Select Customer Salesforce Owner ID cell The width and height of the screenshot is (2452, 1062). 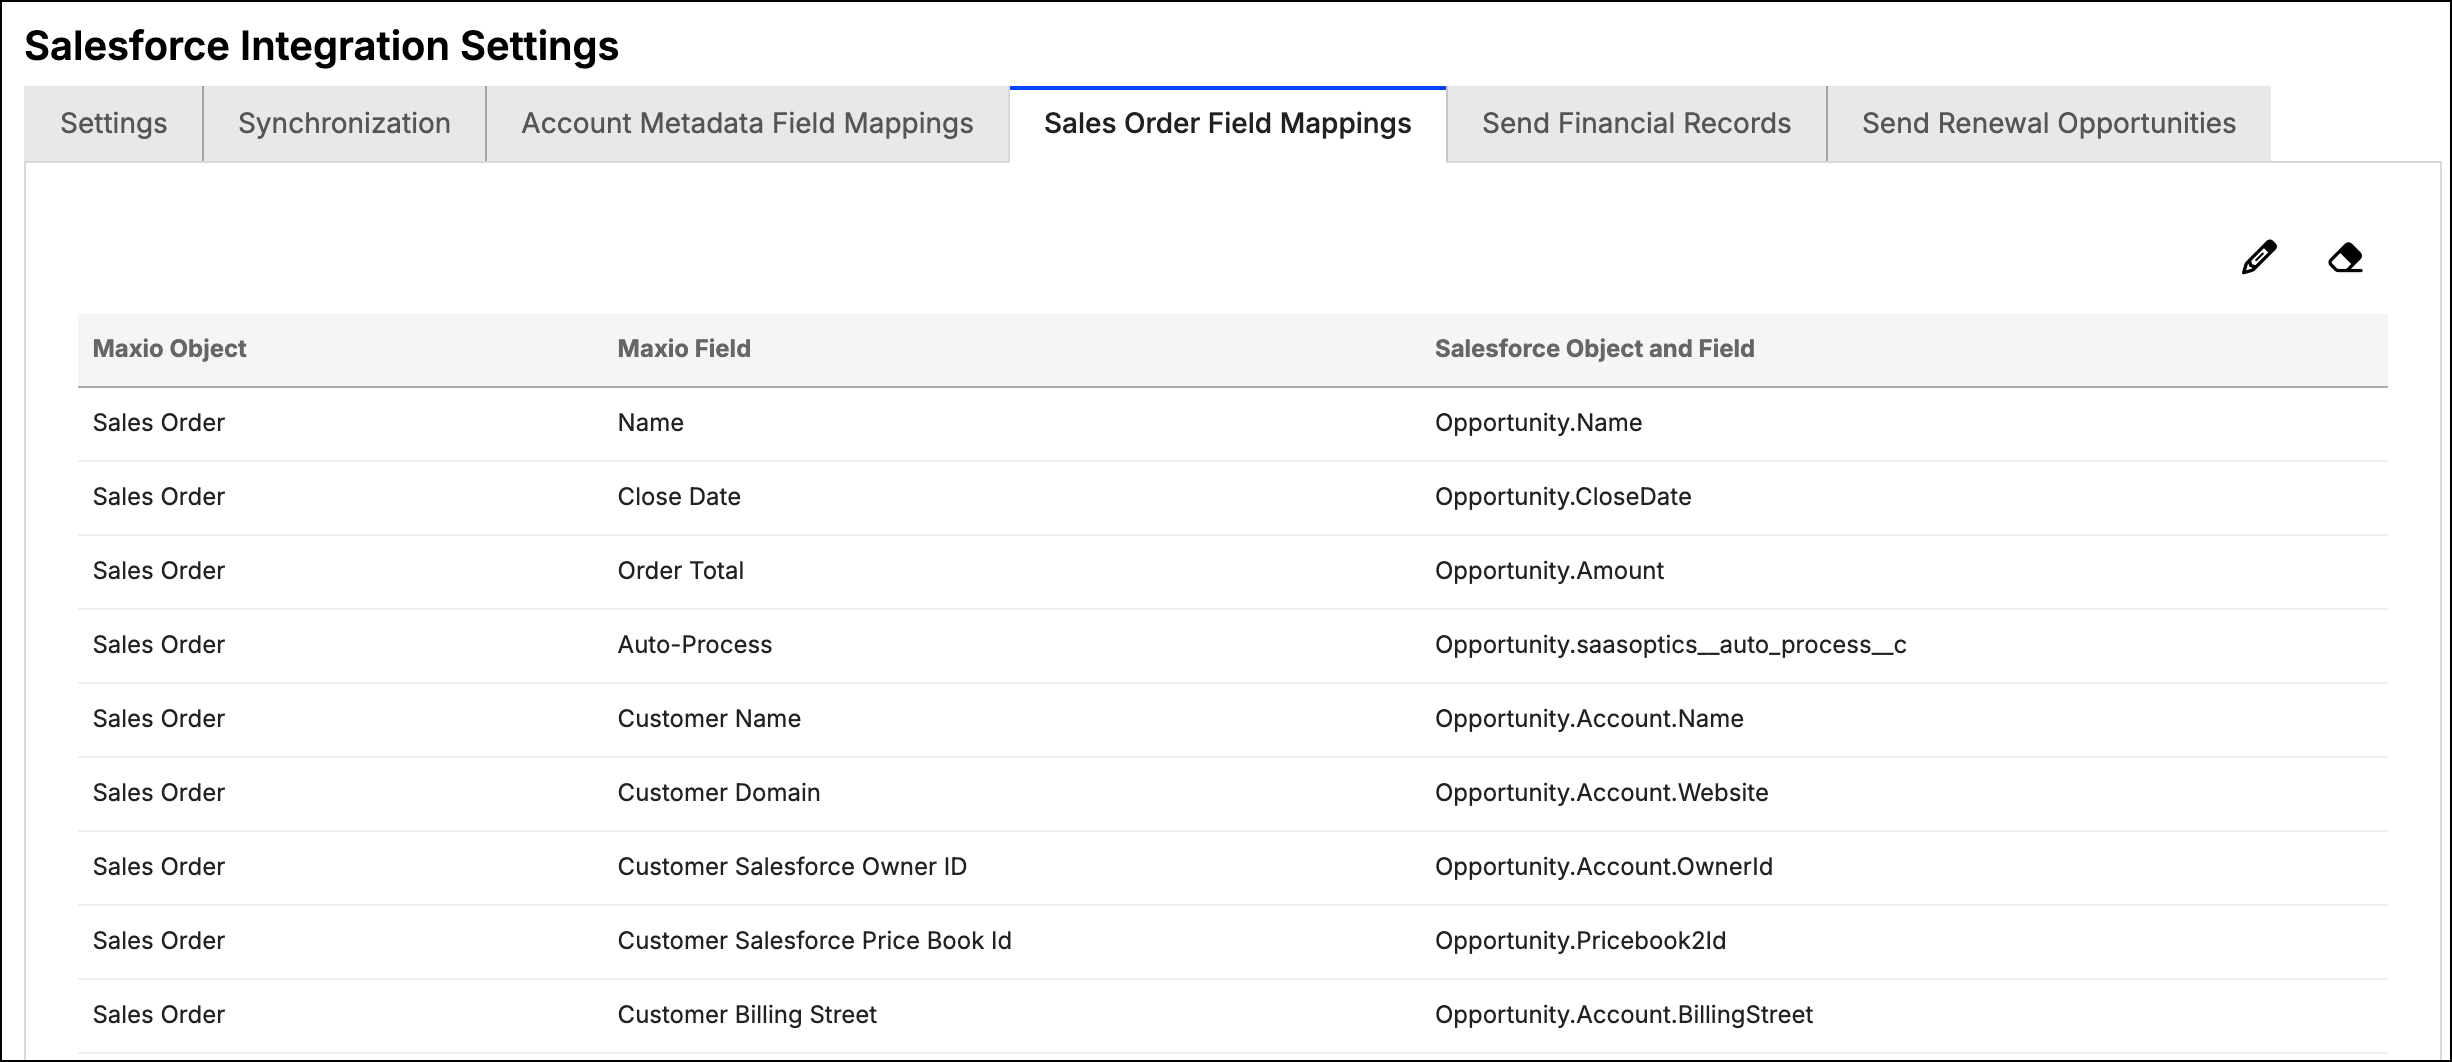click(792, 867)
